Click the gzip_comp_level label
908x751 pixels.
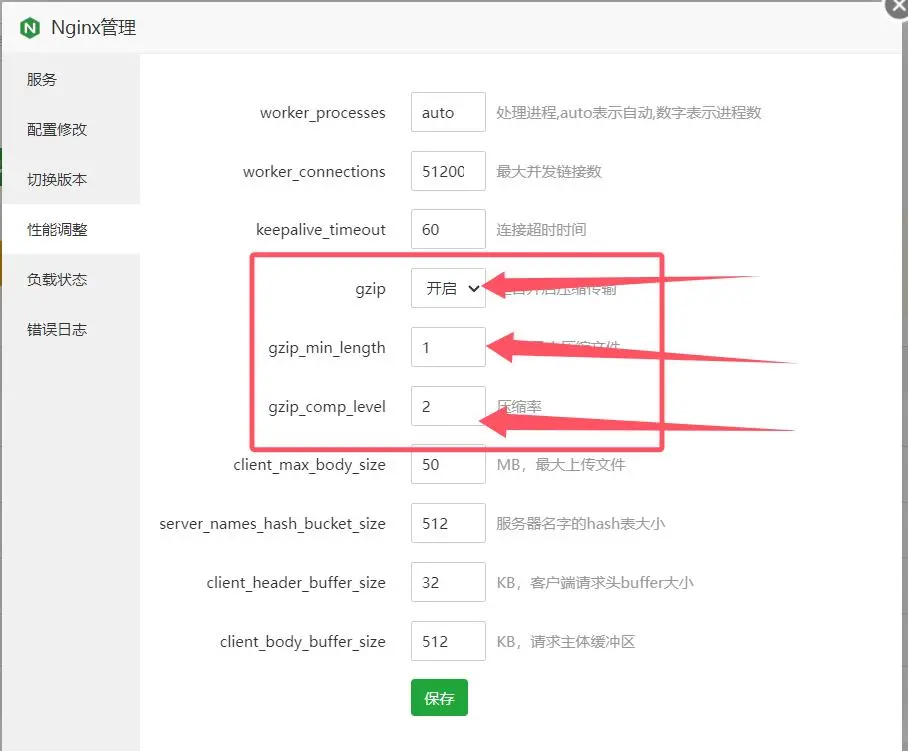coord(327,407)
